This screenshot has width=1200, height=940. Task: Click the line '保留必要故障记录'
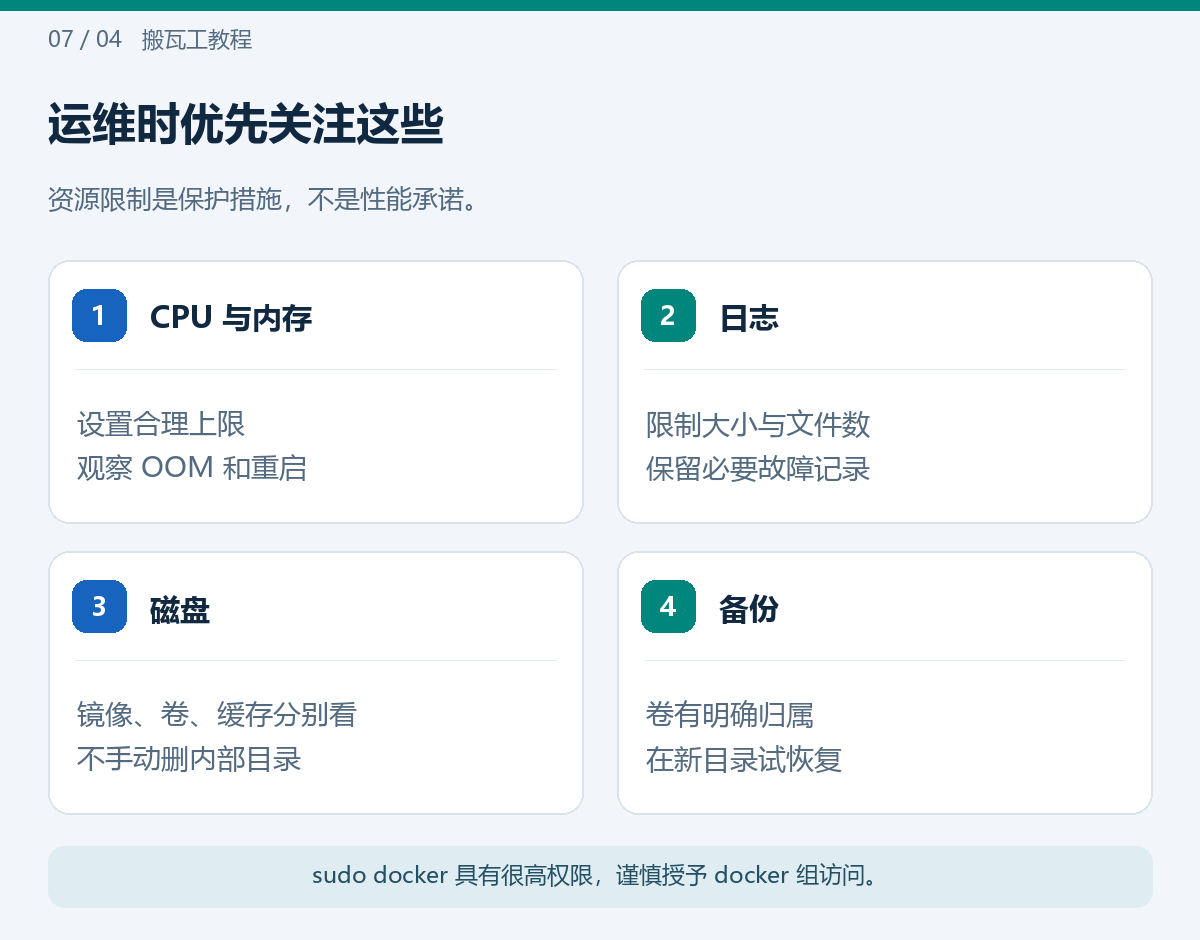coord(758,468)
